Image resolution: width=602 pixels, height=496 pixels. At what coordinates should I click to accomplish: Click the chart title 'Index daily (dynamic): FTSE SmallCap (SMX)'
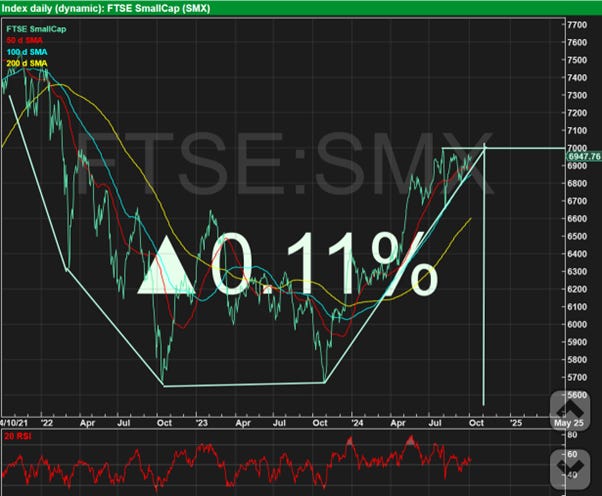pyautogui.click(x=106, y=8)
